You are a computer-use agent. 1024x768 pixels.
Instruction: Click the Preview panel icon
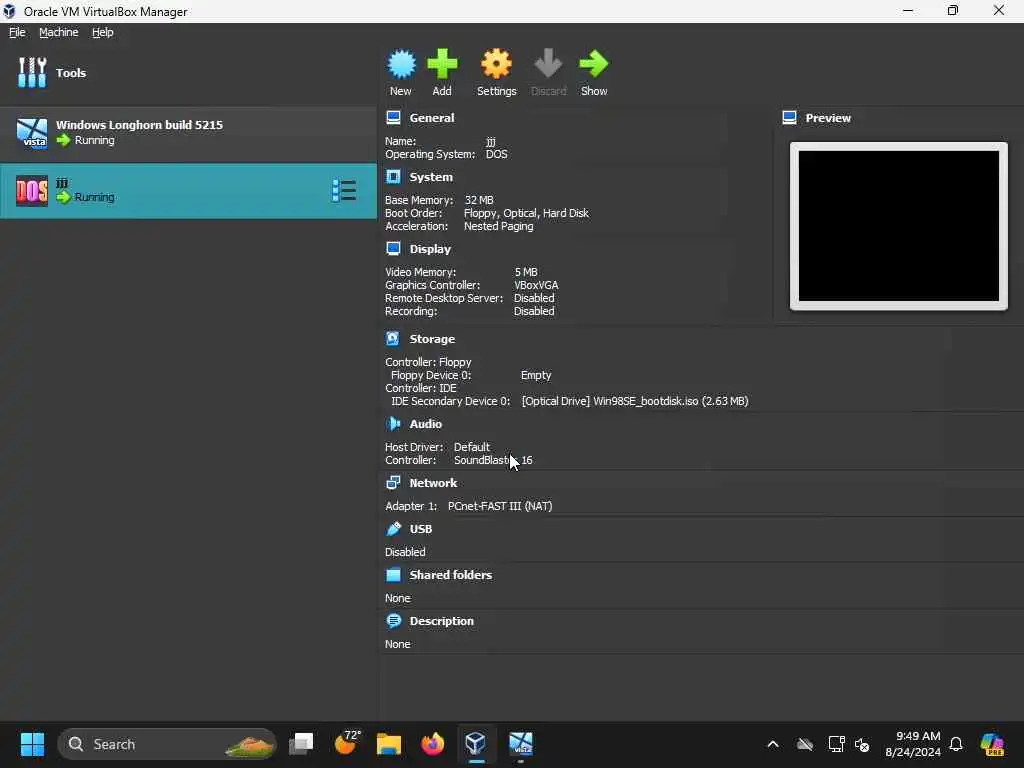[790, 118]
